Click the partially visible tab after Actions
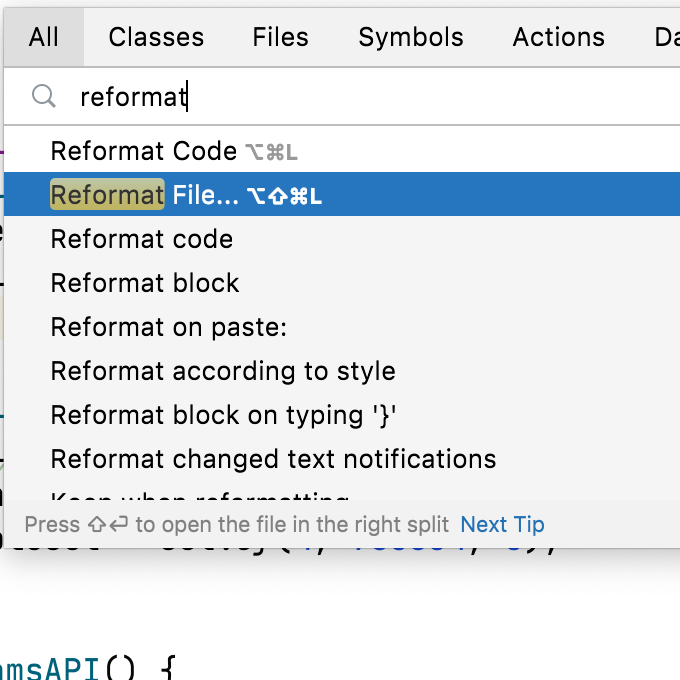 665,37
